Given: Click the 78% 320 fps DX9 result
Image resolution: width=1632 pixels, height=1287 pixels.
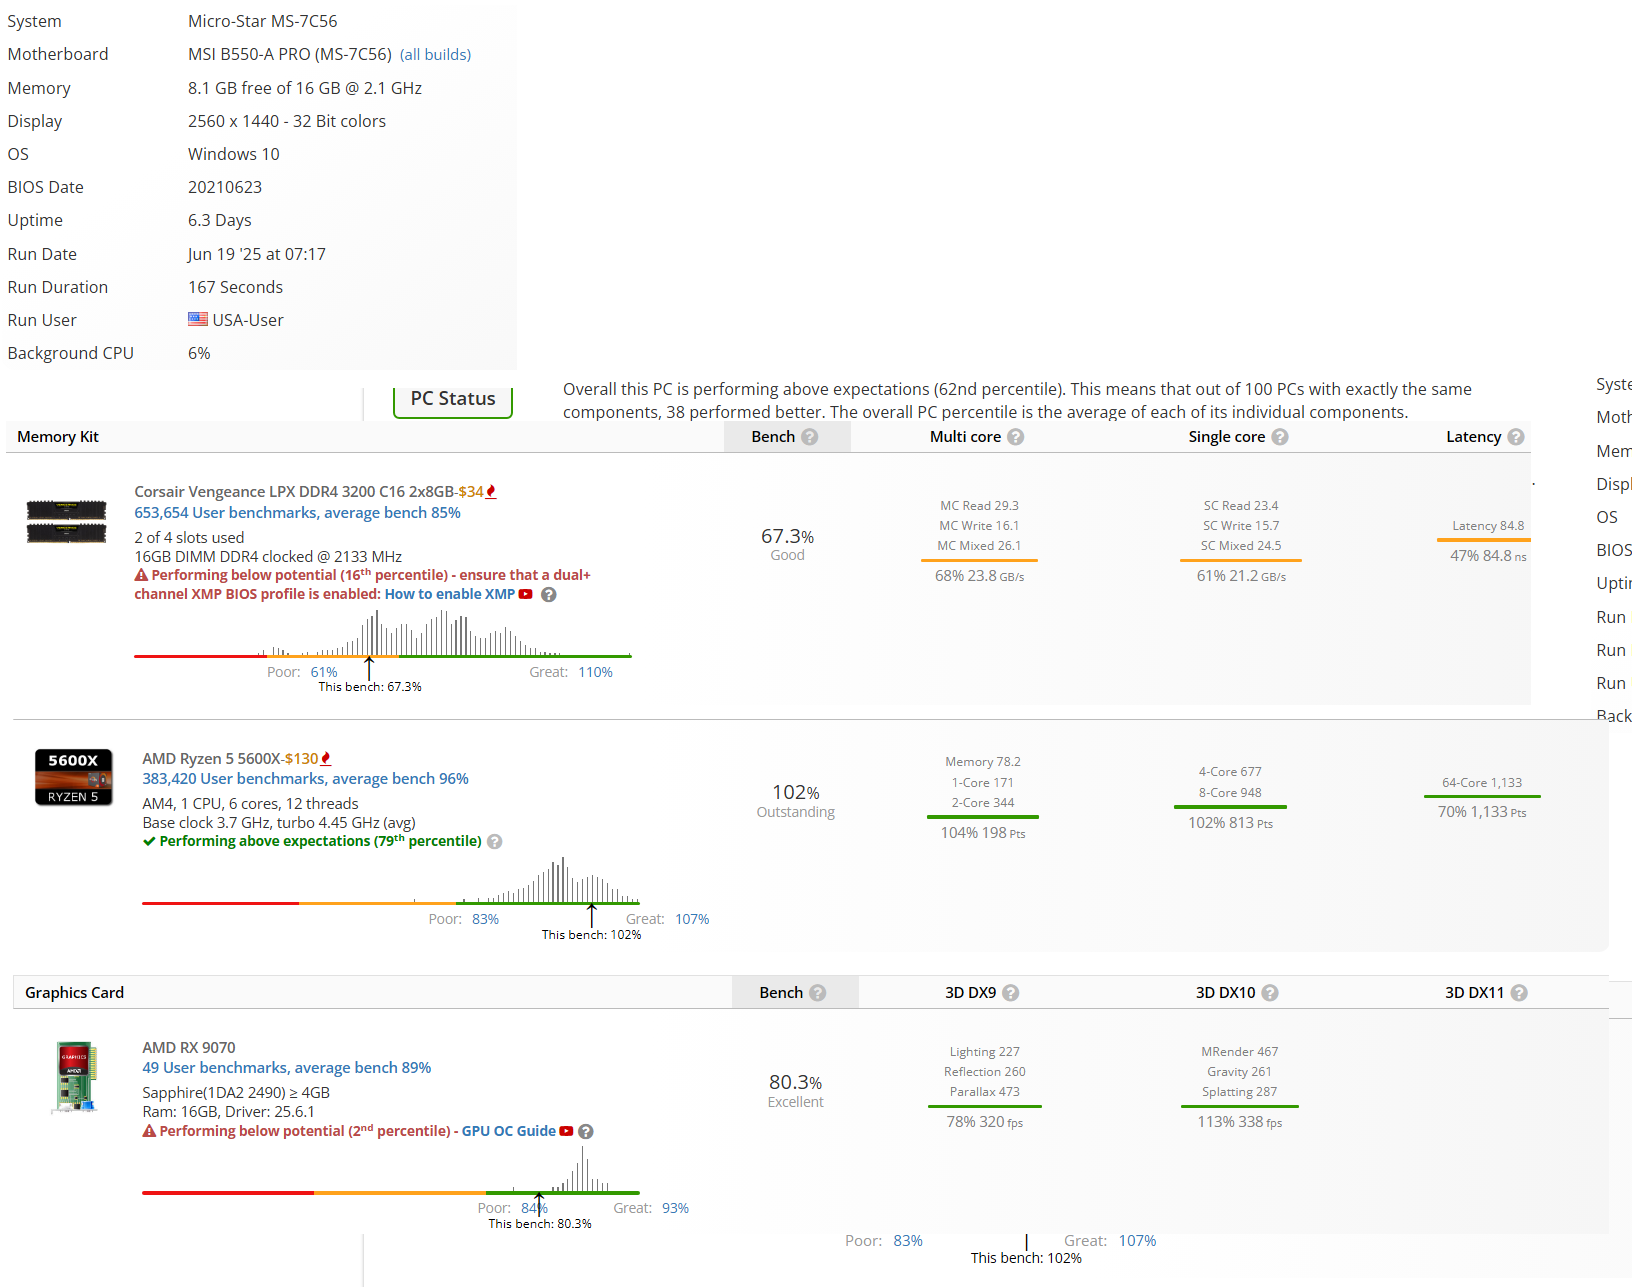Looking at the screenshot, I should click(985, 1122).
